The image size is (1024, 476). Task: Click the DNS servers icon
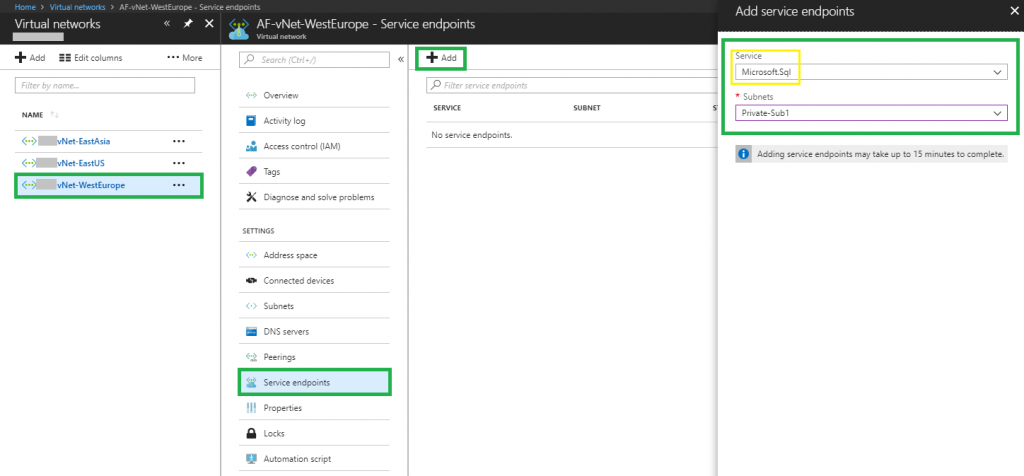pyautogui.click(x=251, y=332)
